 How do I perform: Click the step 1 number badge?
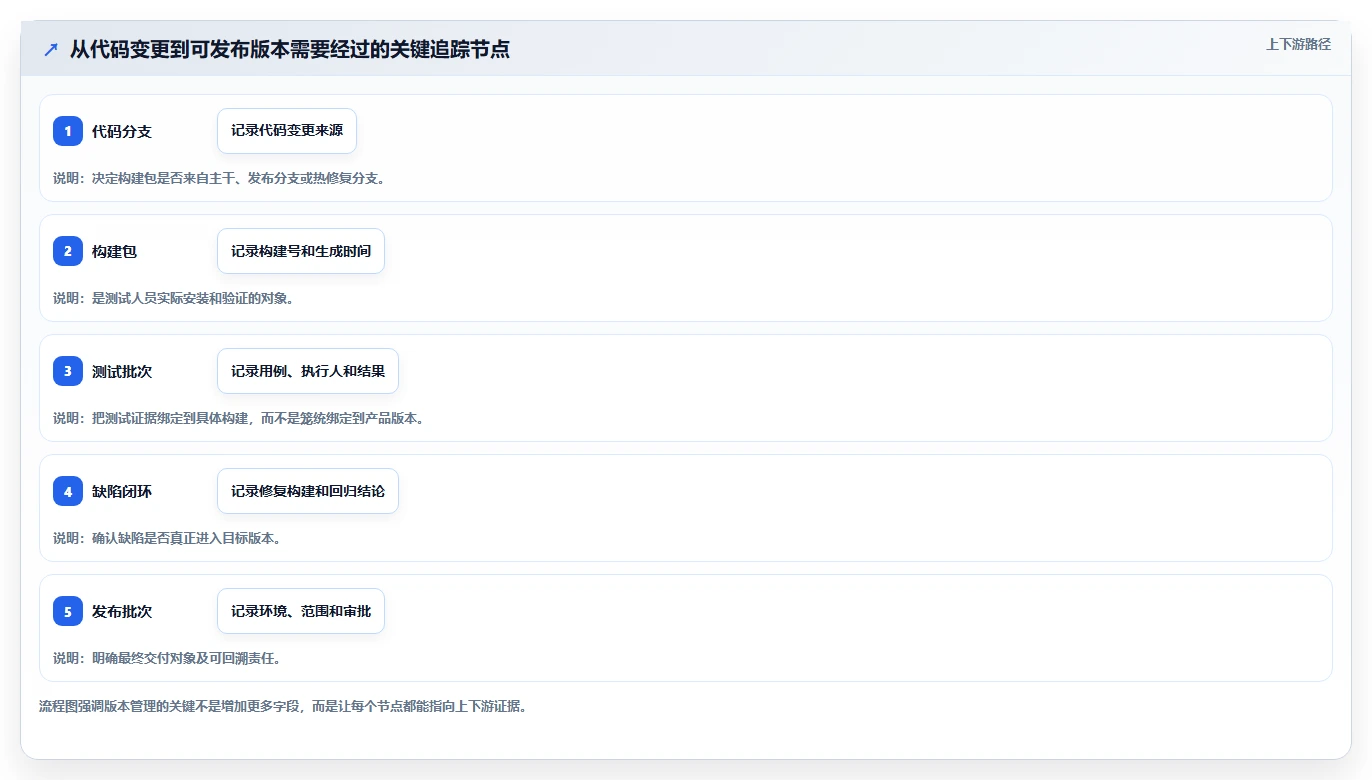68,131
